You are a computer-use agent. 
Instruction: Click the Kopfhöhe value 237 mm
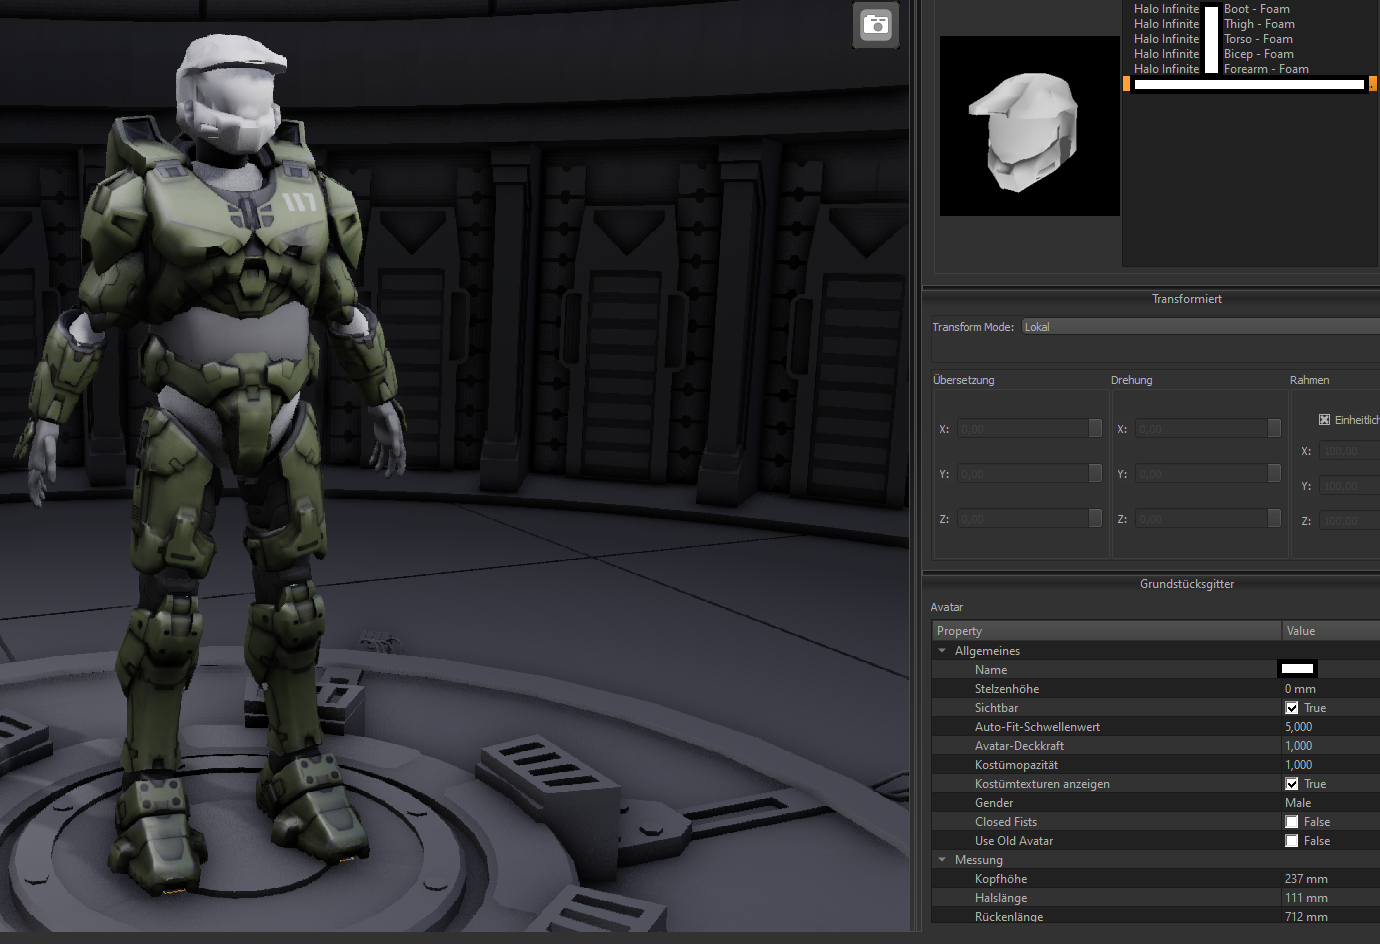tap(1306, 879)
